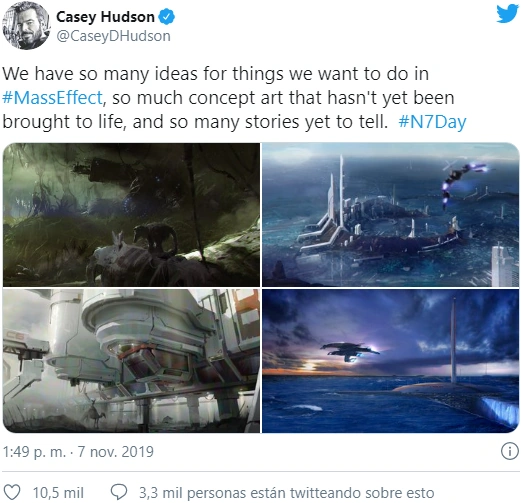This screenshot has width=521, height=503.
Task: Click the Twitter bird logo
Action: pos(507,13)
